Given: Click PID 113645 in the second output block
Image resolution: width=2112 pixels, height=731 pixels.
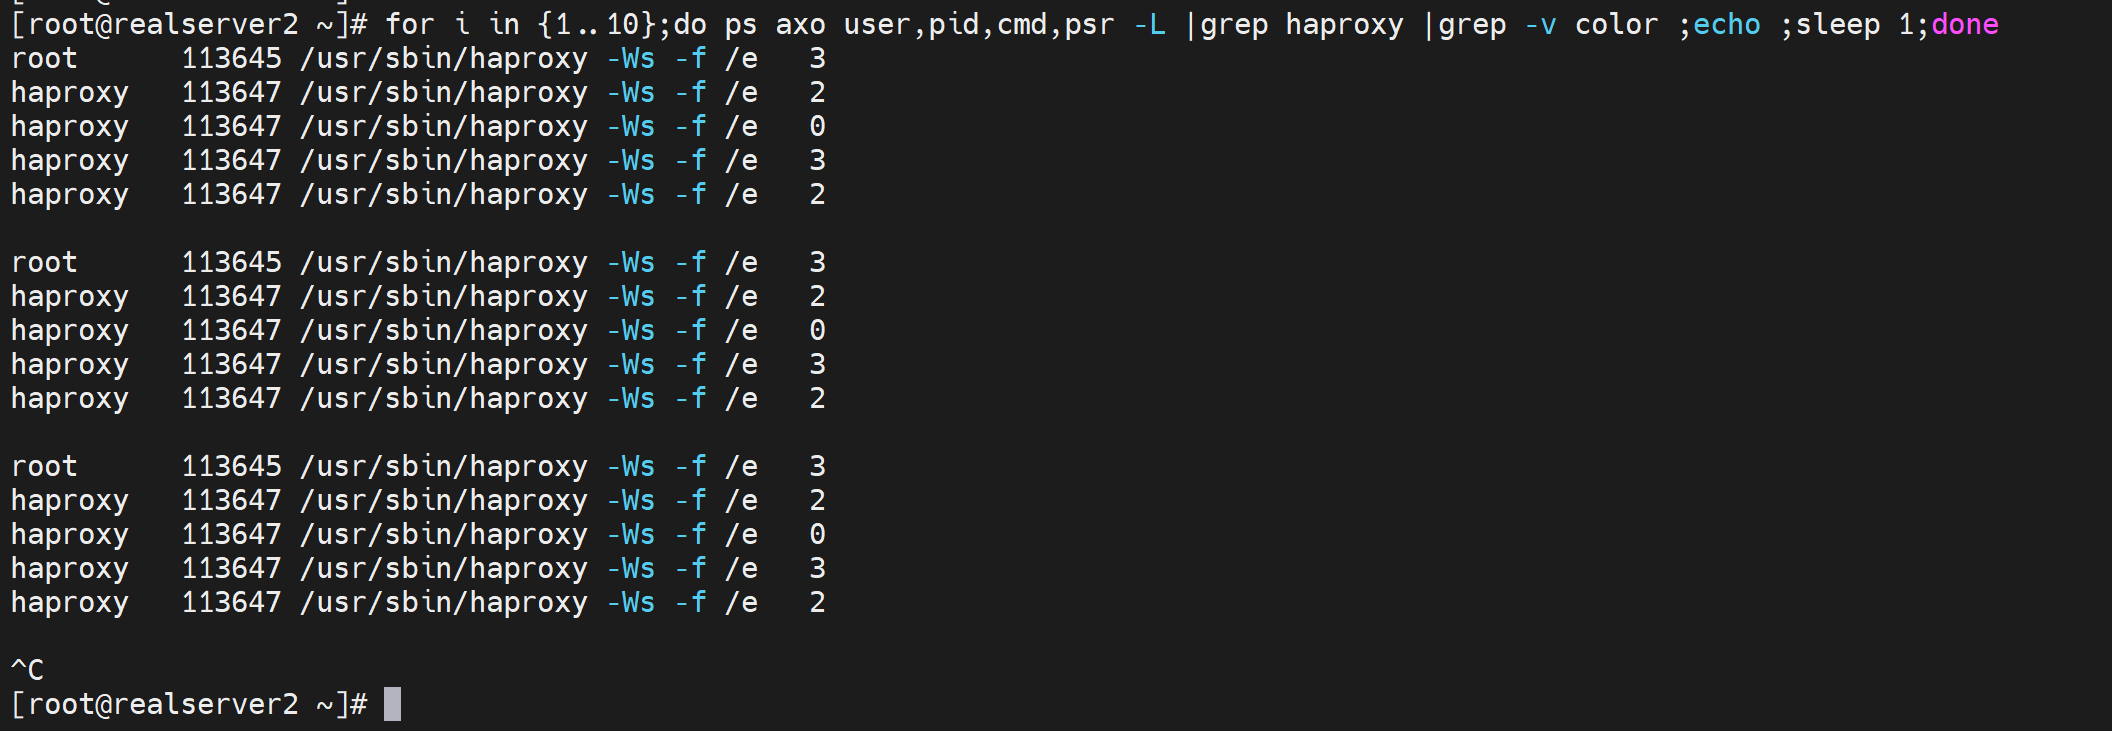Looking at the screenshot, I should click(231, 263).
